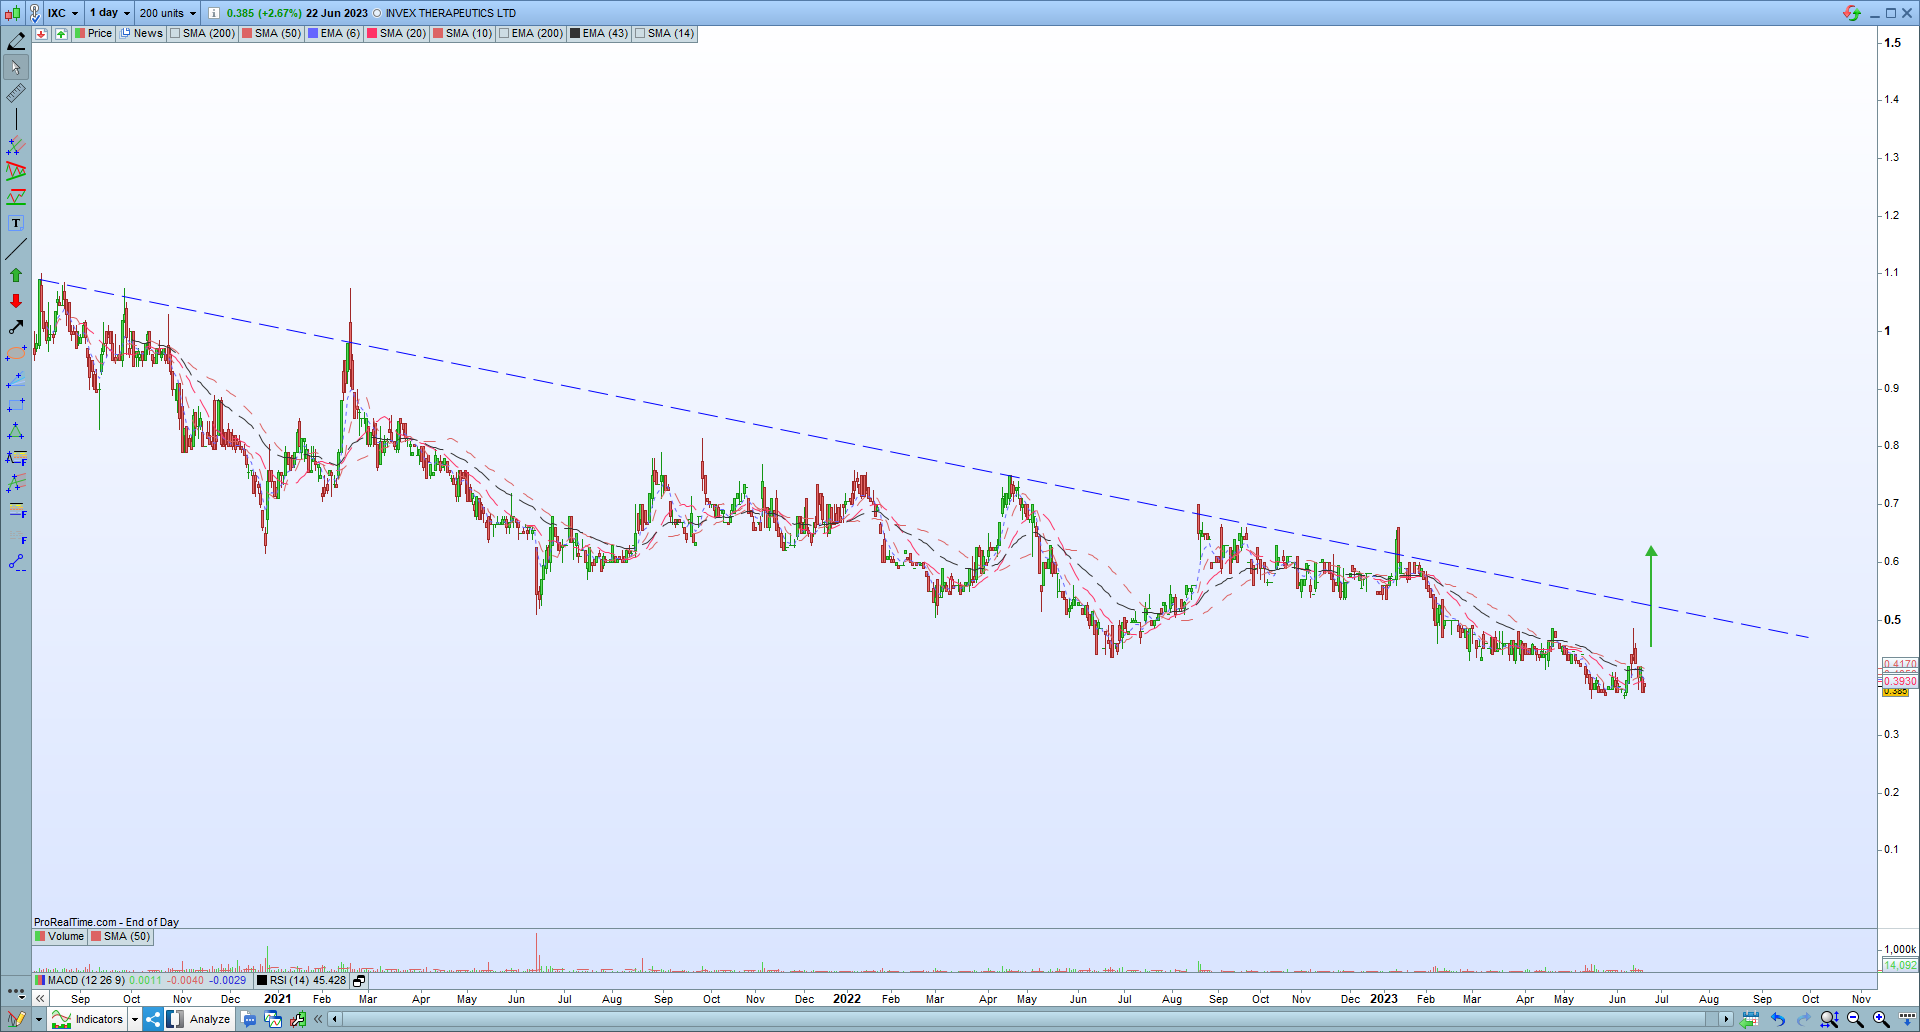Screen dimensions: 1920x1032
Task: Click the drawing-objects pencil button
Action: (x=17, y=1019)
